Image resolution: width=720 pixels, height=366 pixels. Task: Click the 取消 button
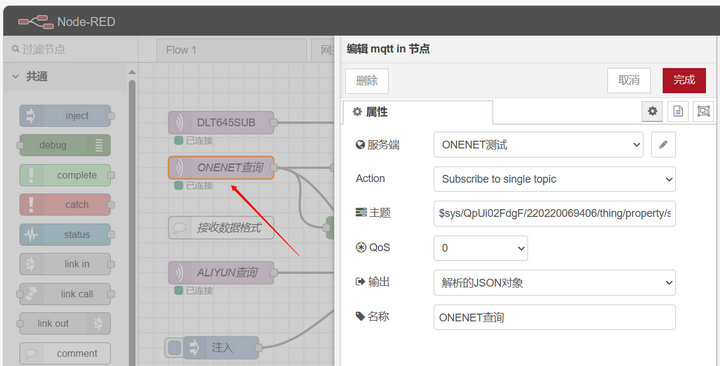[629, 80]
